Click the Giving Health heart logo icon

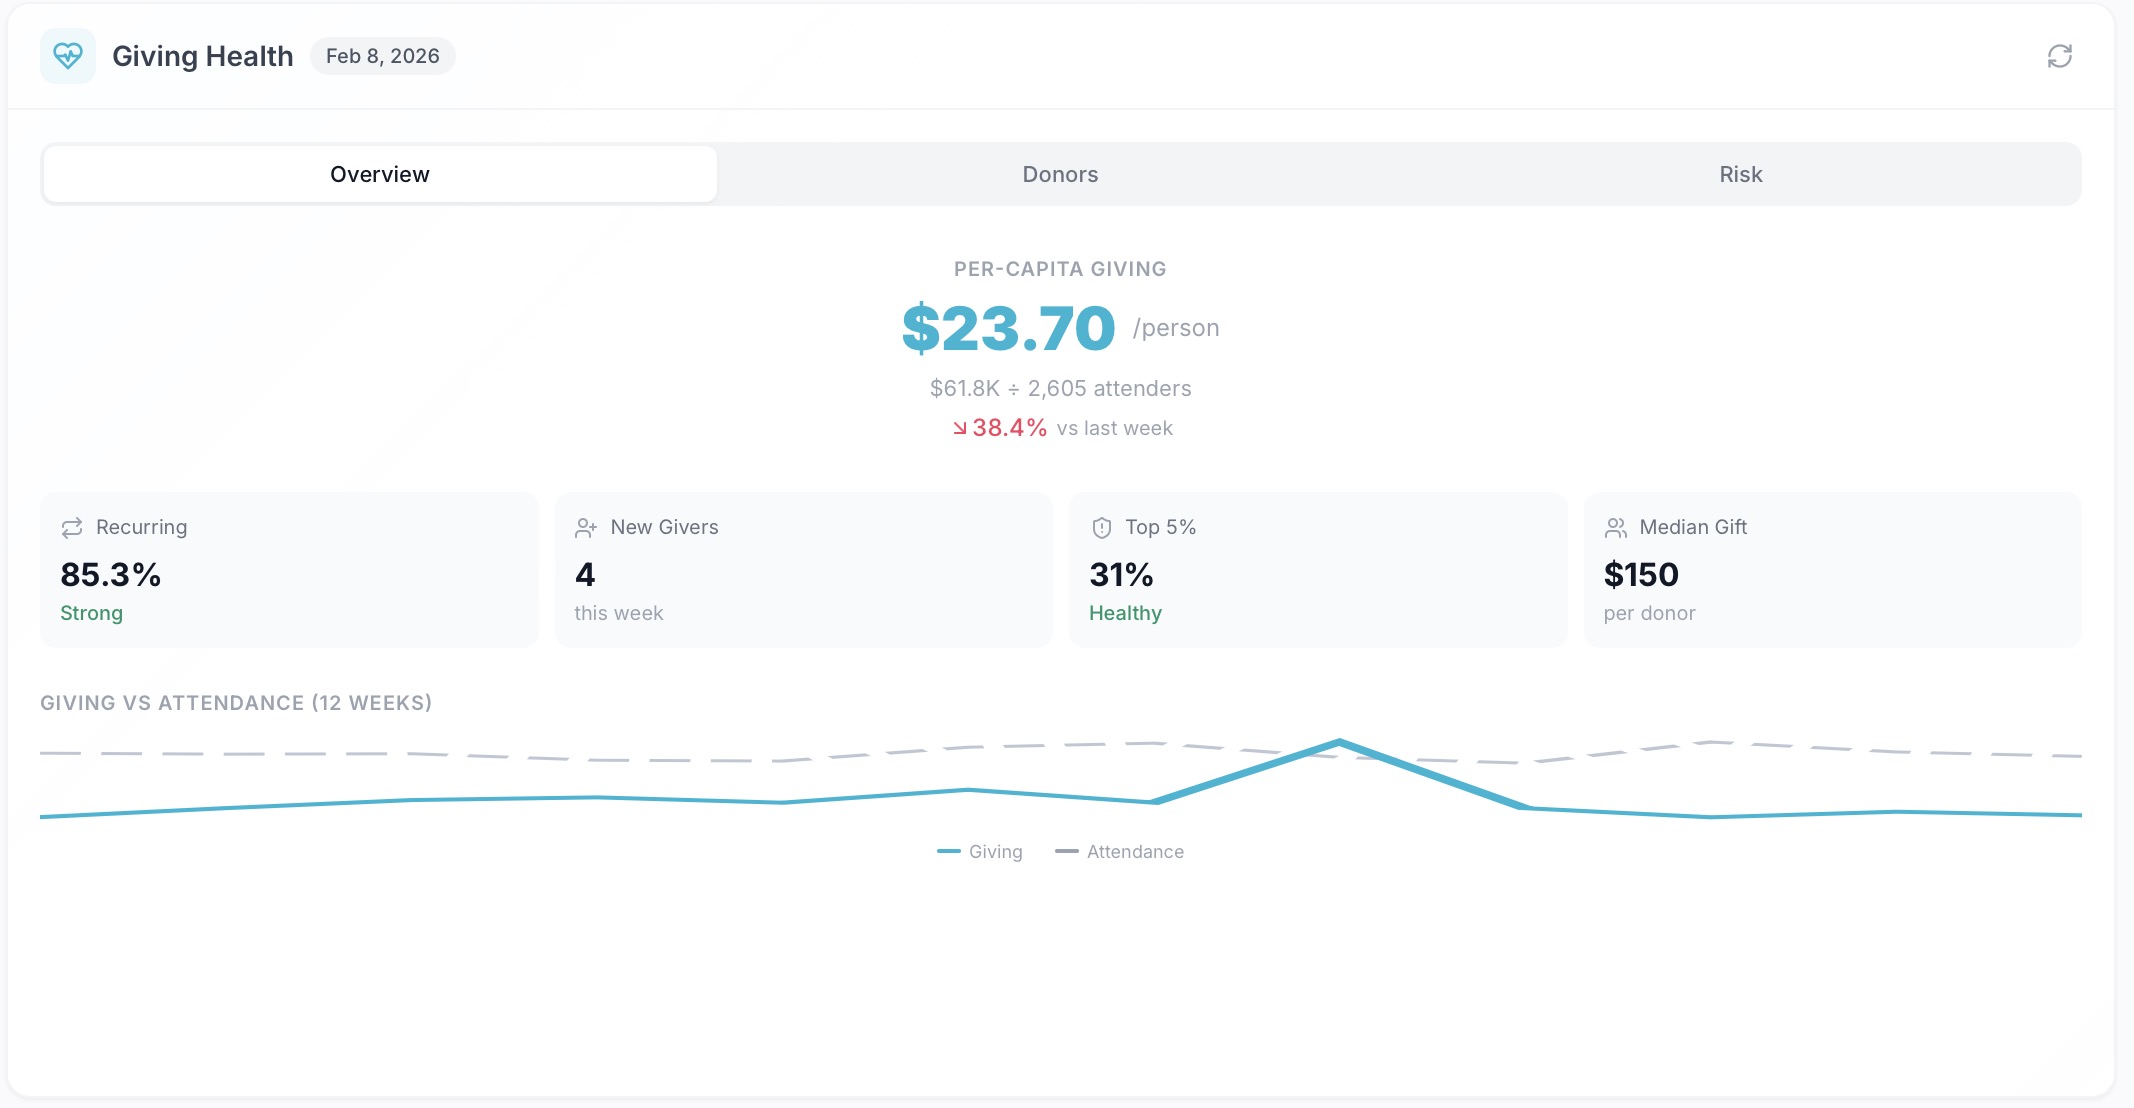click(67, 56)
